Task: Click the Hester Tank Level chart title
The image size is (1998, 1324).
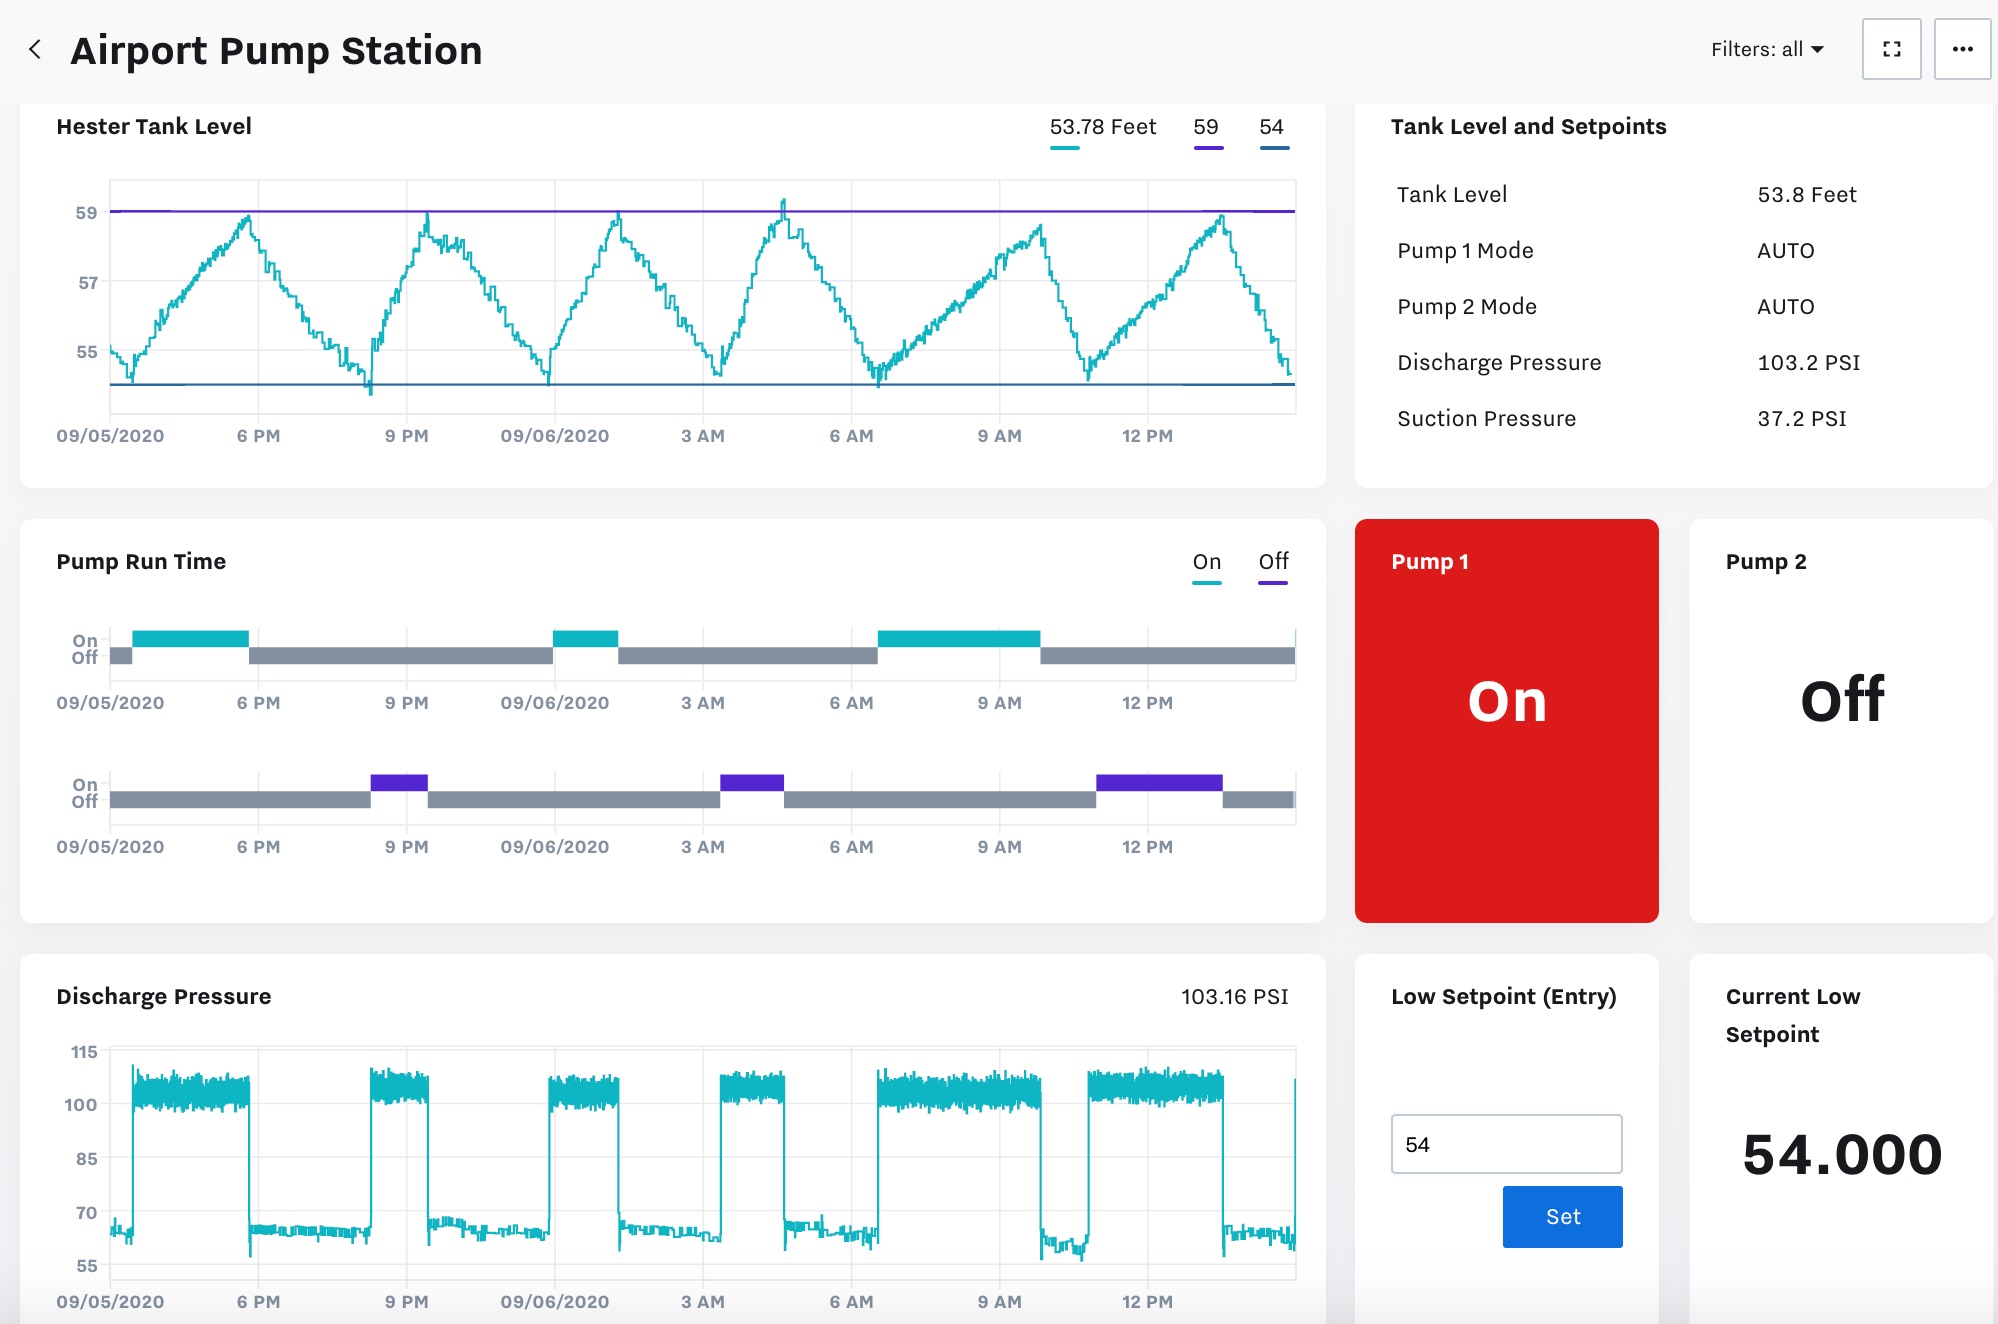Action: pyautogui.click(x=154, y=126)
